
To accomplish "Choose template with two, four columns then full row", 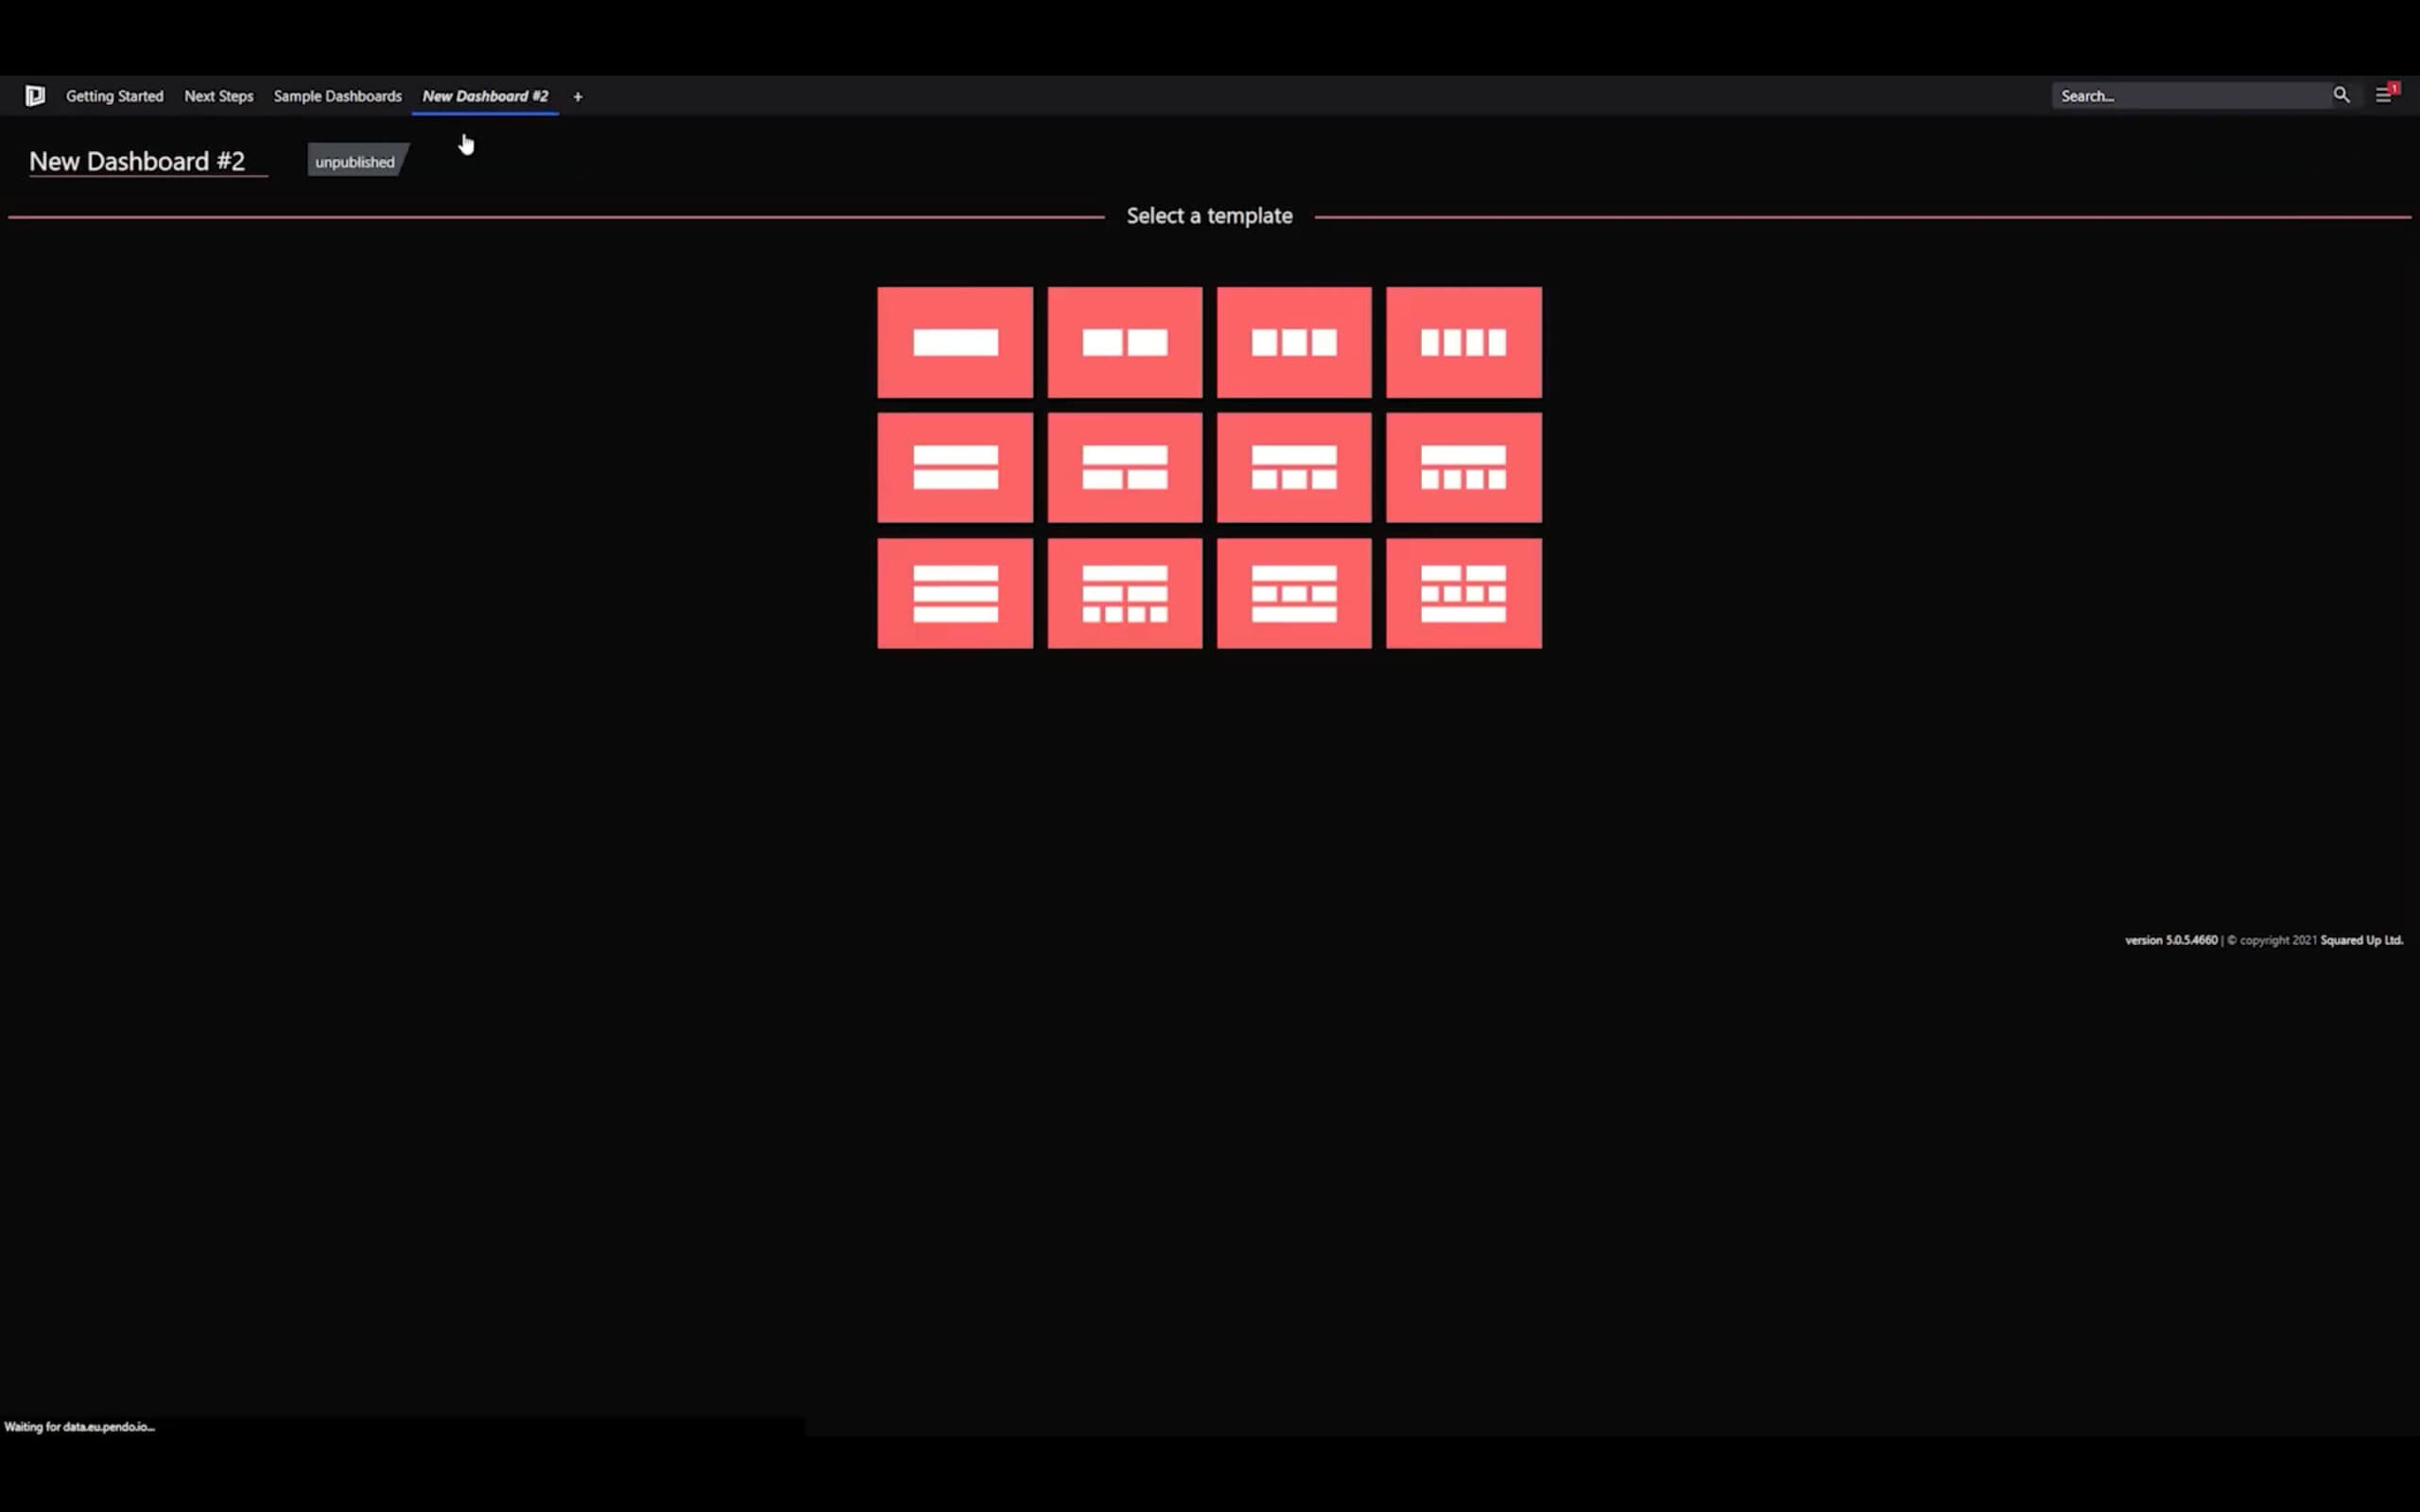I will point(1464,593).
